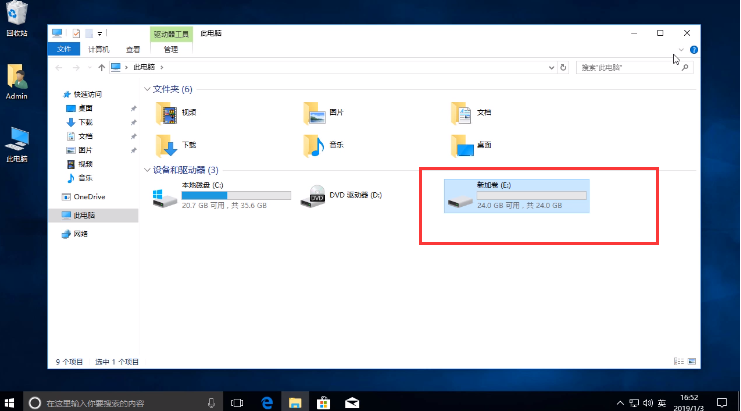Open the 视频 (Videos) folder
This screenshot has width=741, height=411.
(166, 113)
